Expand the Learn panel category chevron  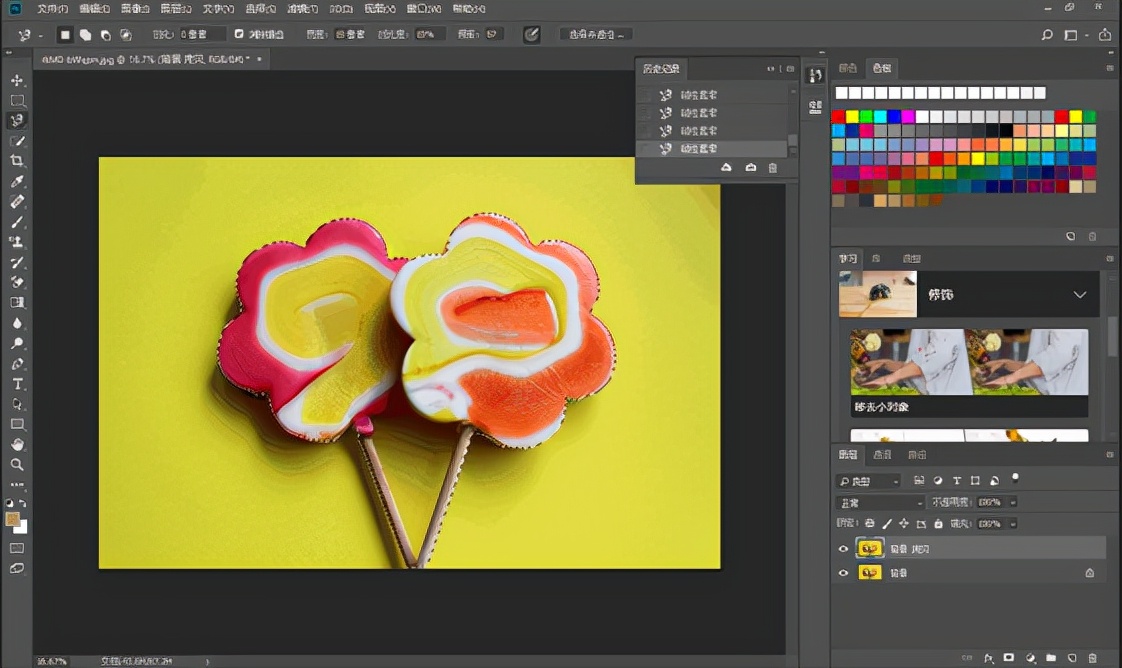(1079, 294)
